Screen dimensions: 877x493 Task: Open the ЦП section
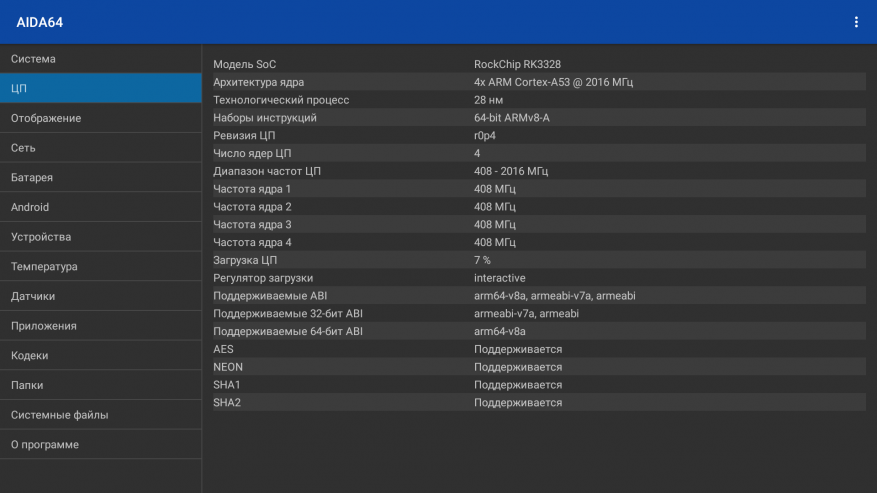[100, 88]
